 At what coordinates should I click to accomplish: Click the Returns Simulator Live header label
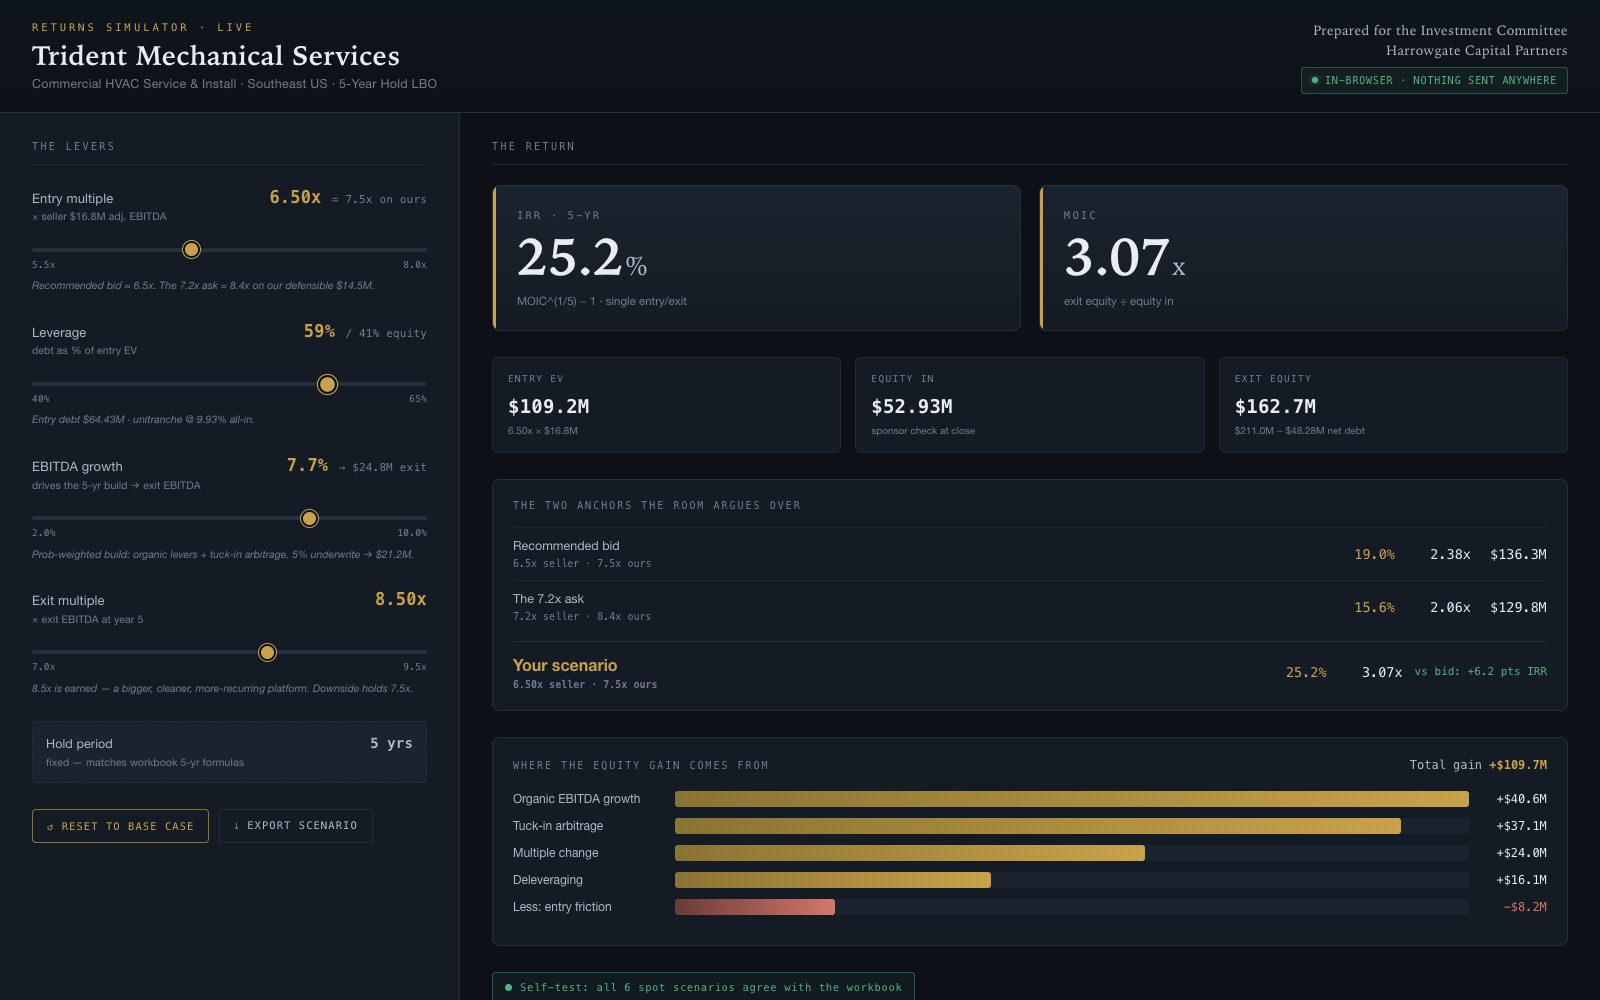point(142,27)
